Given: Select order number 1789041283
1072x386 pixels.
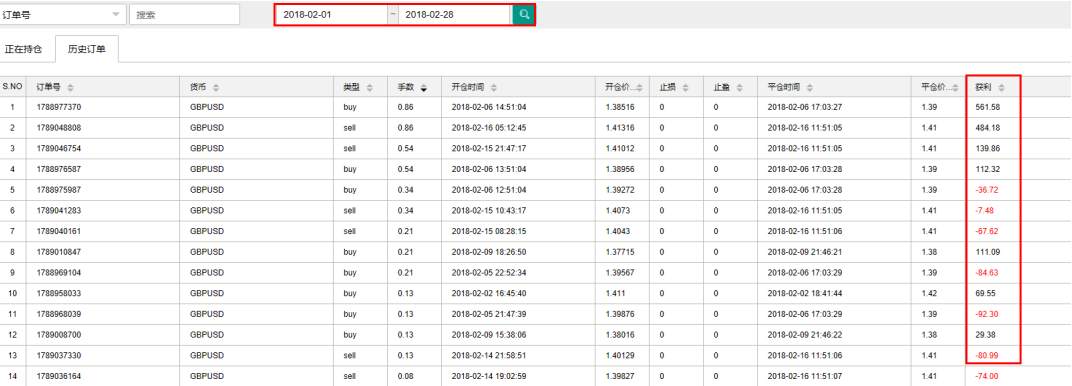Looking at the screenshot, I should point(59,210).
